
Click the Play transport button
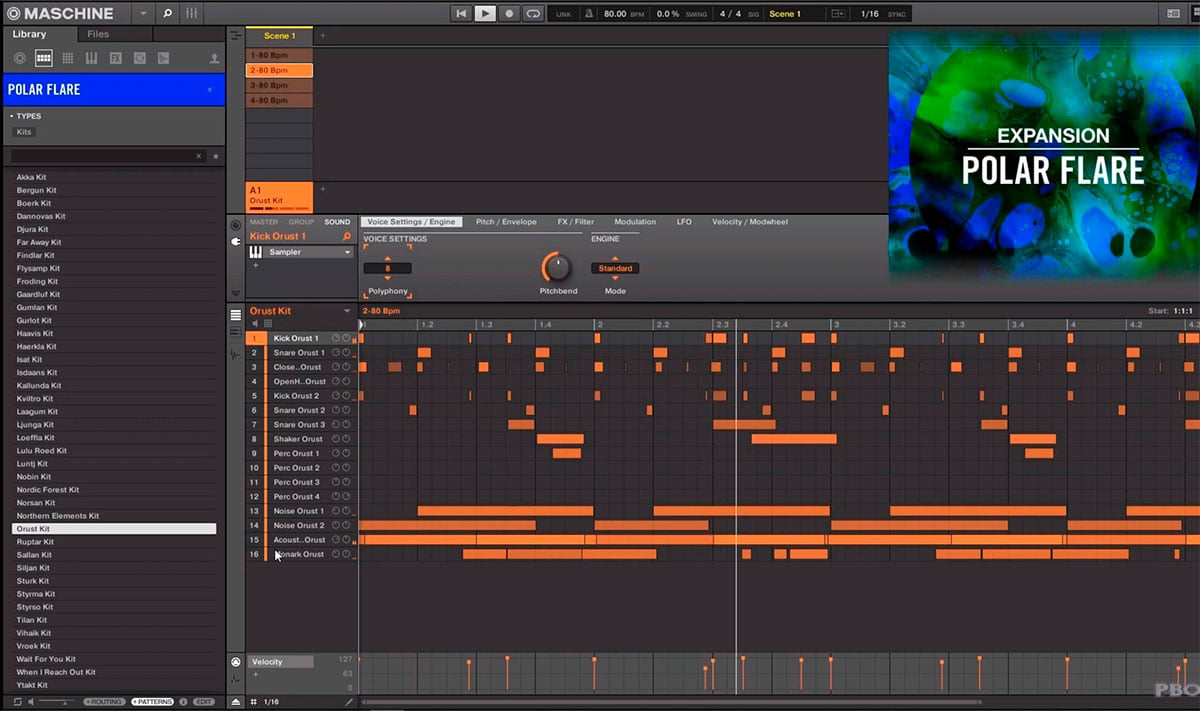click(x=484, y=13)
